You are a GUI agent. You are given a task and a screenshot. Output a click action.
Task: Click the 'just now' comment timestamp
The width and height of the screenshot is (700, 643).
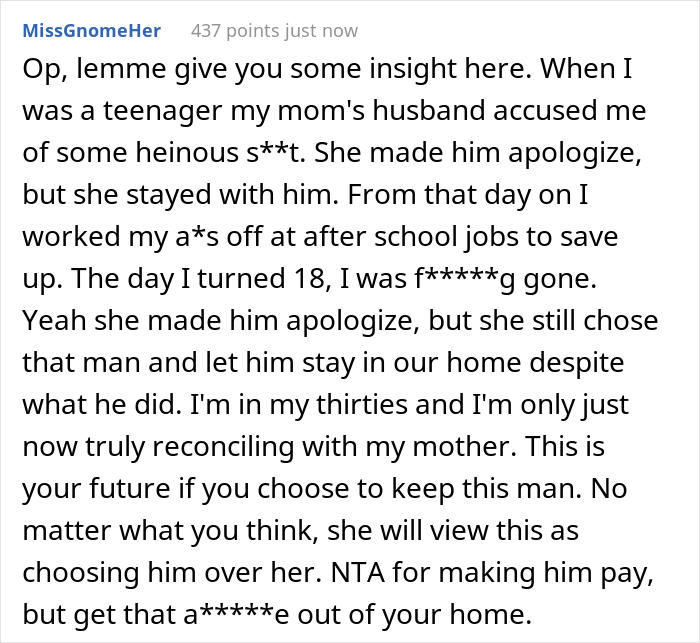pyautogui.click(x=324, y=30)
